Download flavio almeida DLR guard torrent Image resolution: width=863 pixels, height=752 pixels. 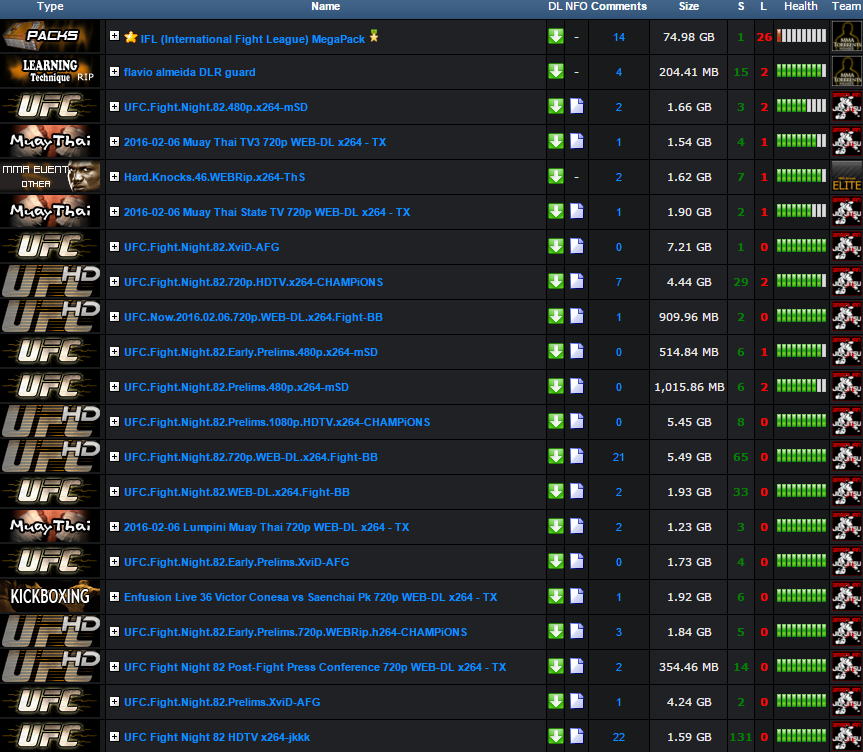(556, 72)
